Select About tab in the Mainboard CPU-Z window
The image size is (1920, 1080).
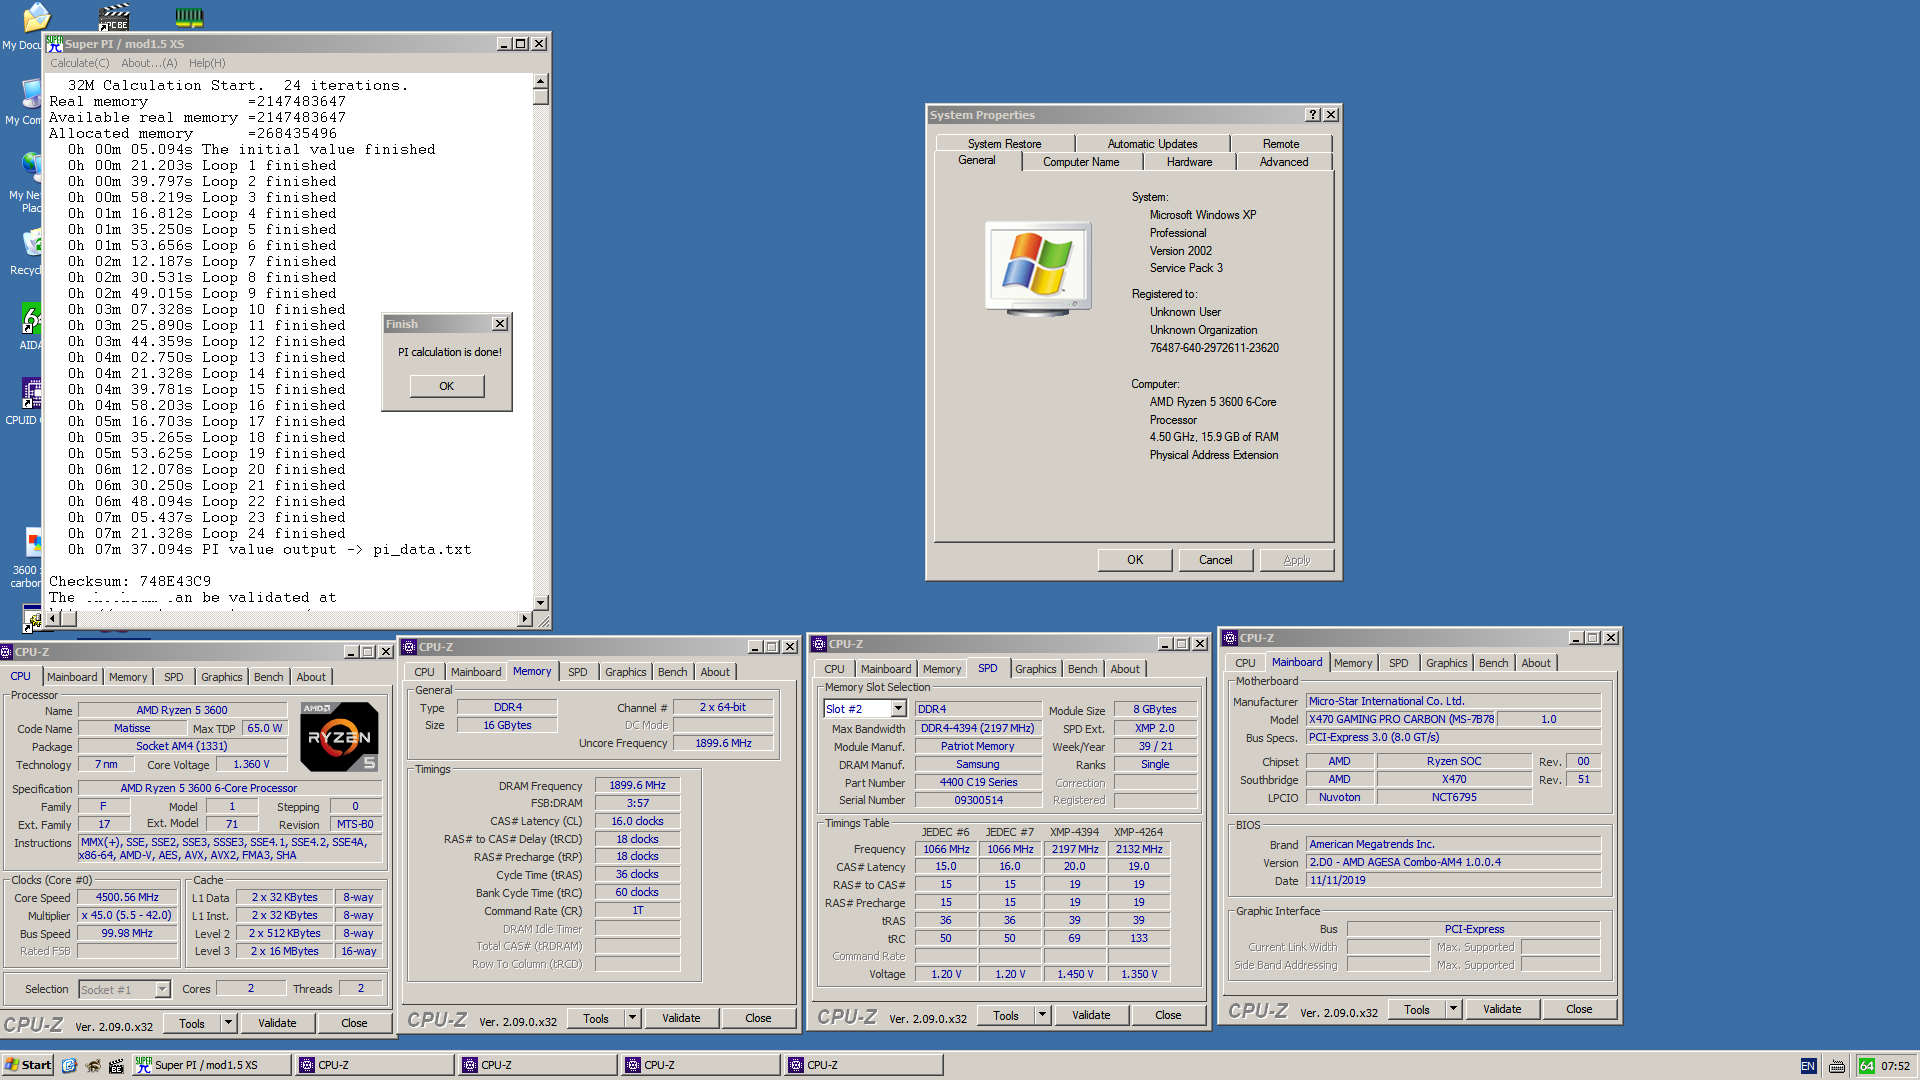(1536, 663)
